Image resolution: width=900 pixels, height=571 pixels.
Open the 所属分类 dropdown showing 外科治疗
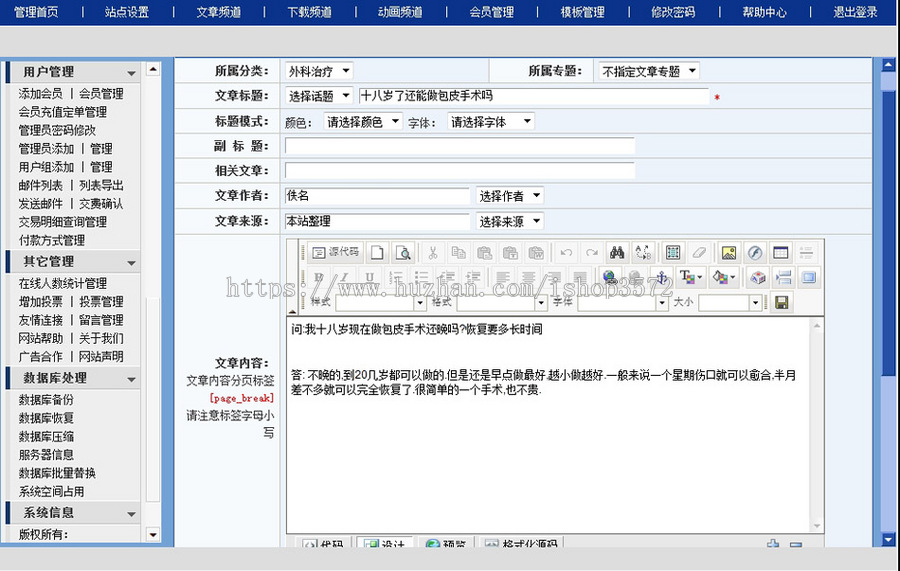pos(319,71)
